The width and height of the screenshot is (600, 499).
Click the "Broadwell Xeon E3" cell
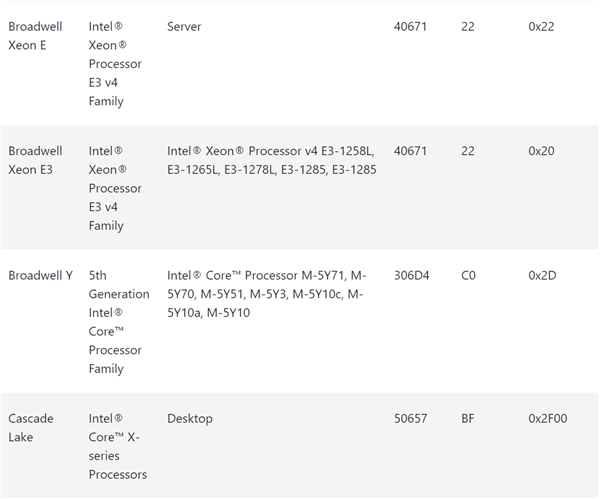[35, 160]
